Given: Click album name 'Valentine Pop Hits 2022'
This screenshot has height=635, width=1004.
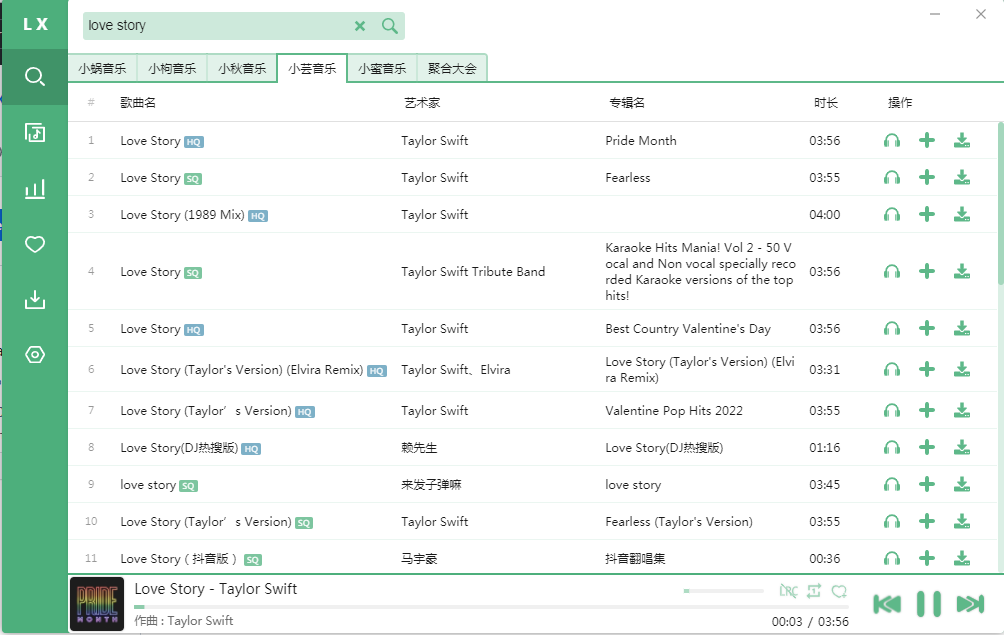Looking at the screenshot, I should click(x=674, y=411).
